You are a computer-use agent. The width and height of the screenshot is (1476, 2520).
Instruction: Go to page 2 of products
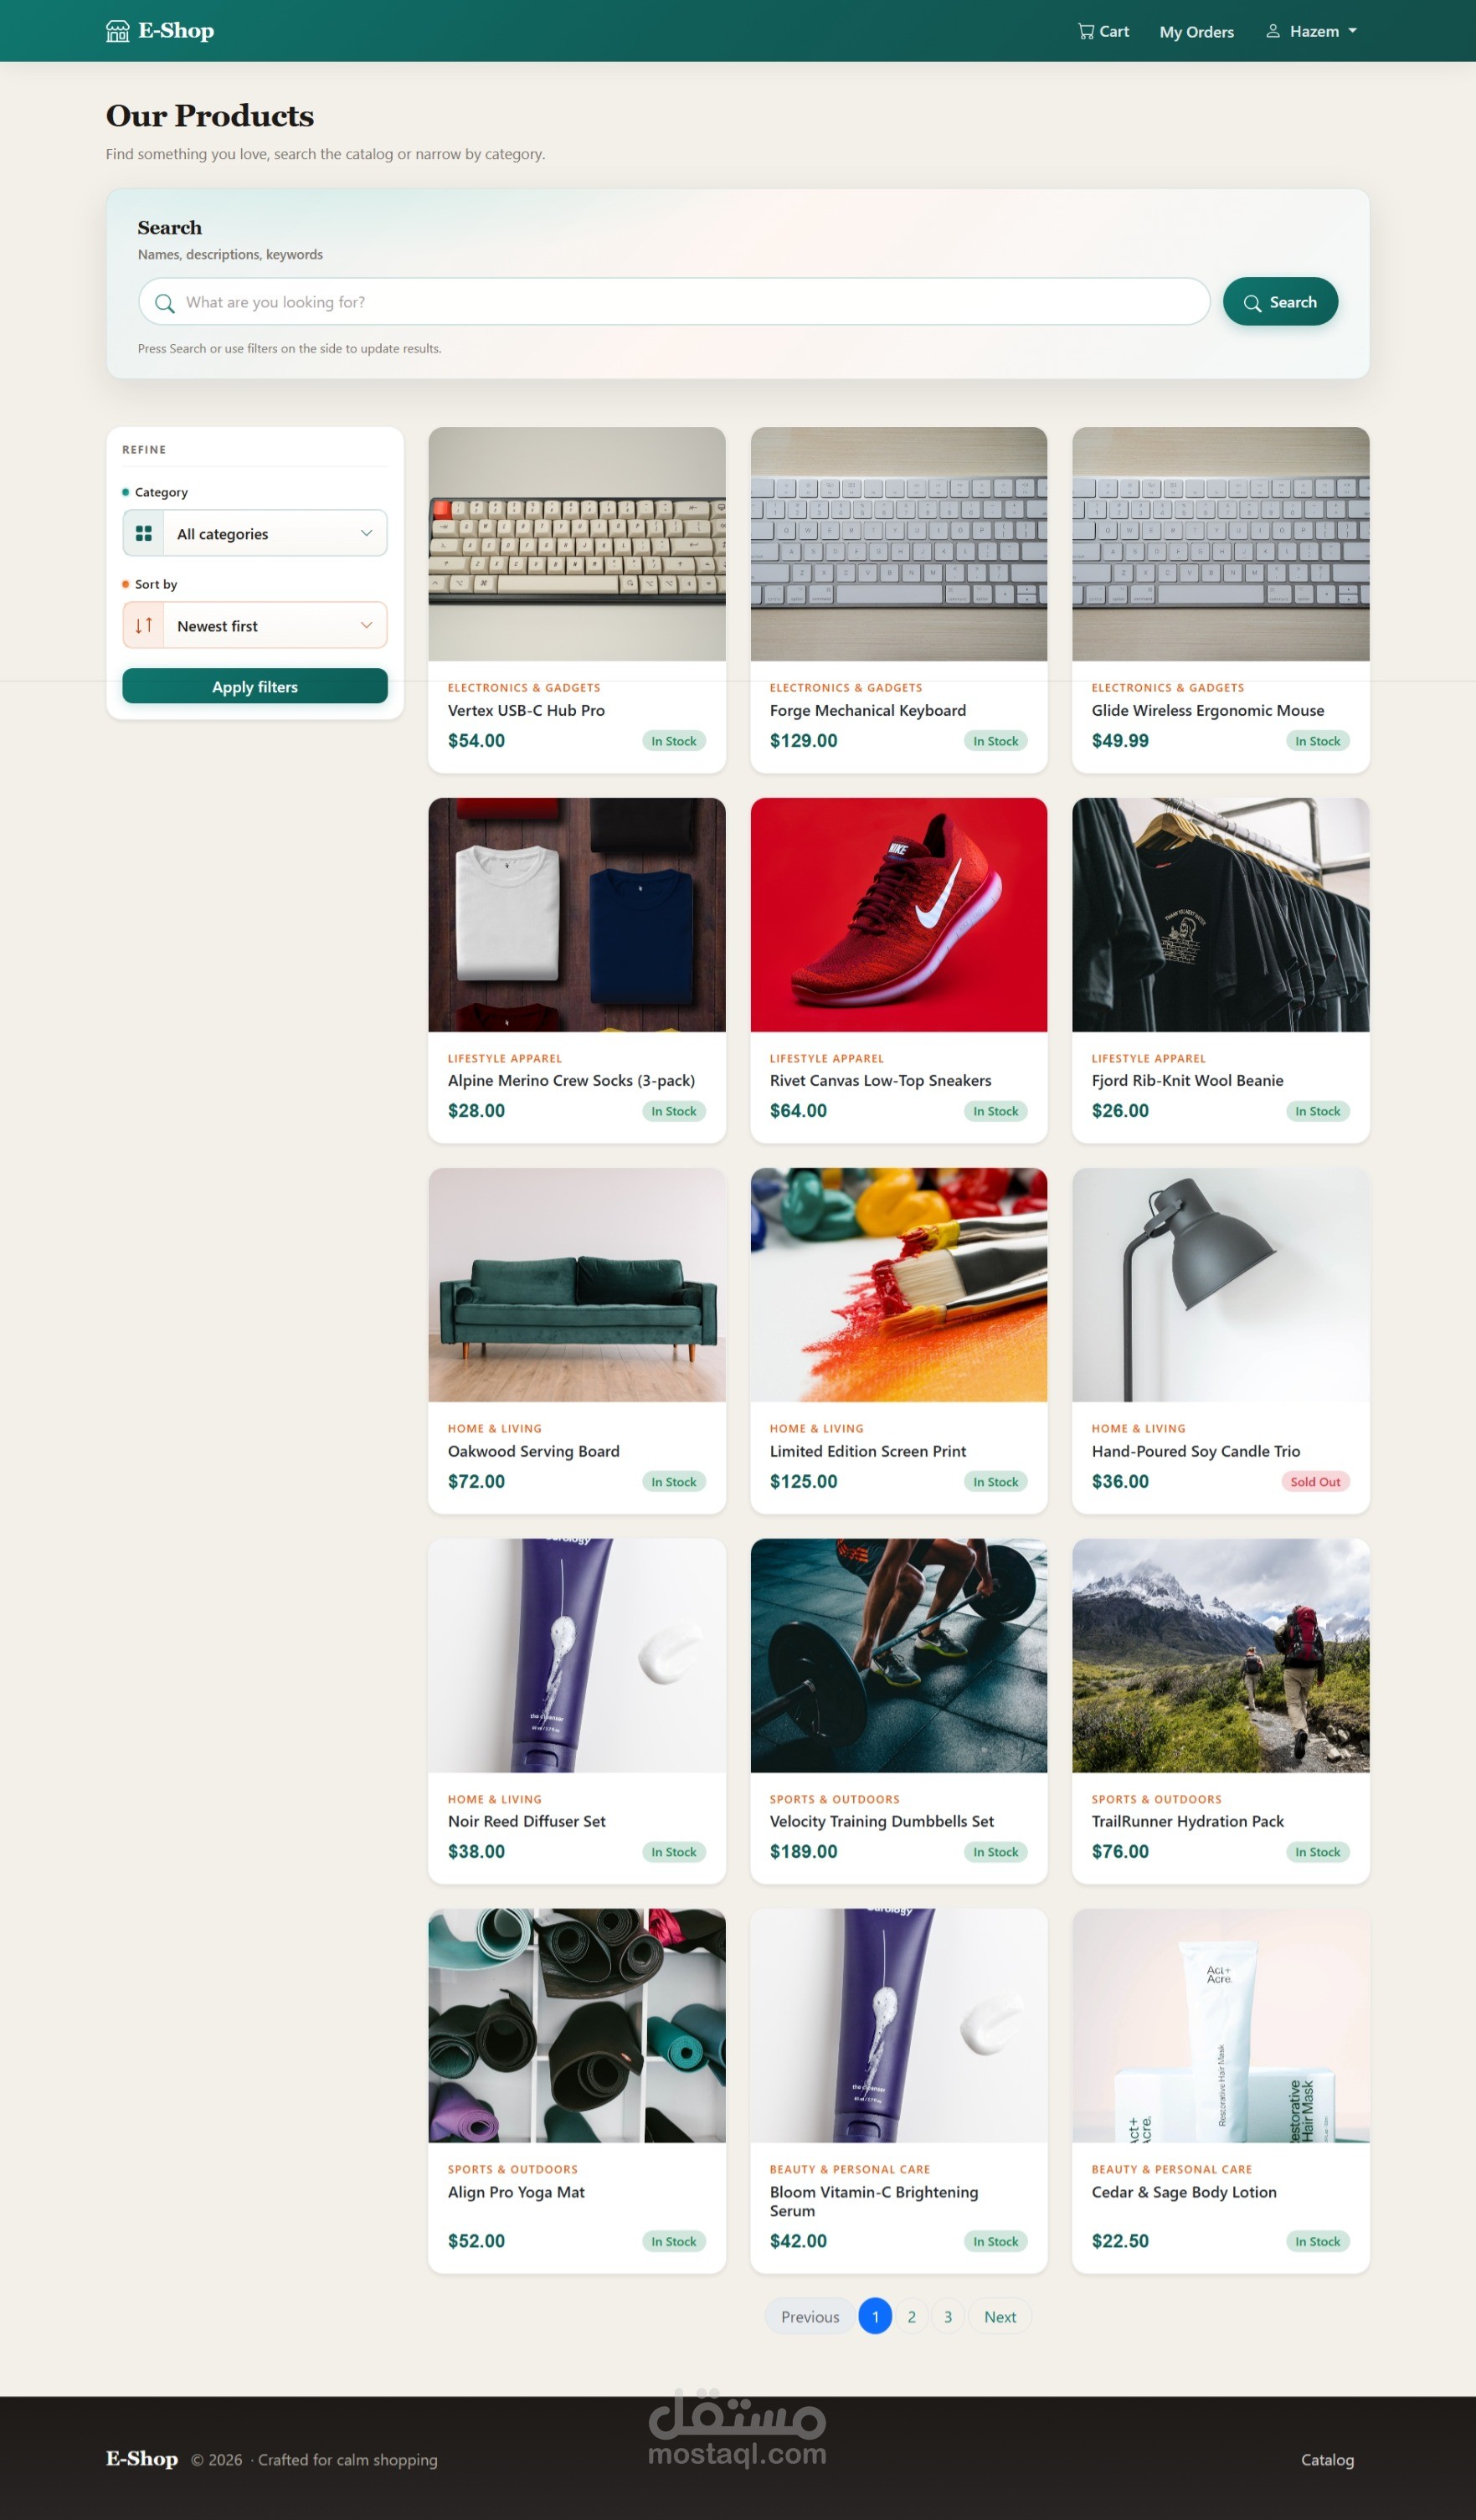click(x=911, y=2317)
